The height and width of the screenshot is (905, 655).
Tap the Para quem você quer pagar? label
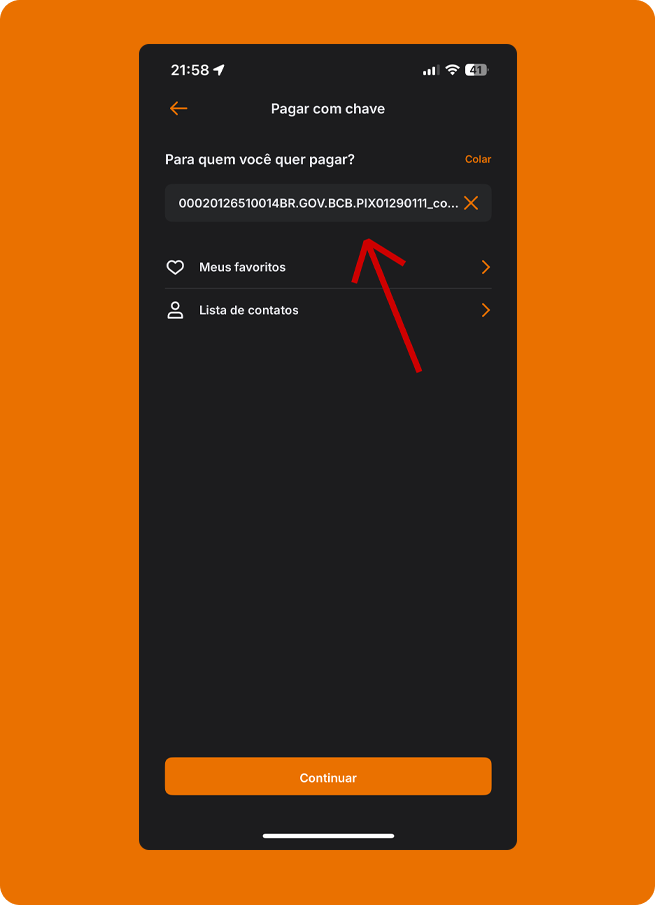[260, 159]
